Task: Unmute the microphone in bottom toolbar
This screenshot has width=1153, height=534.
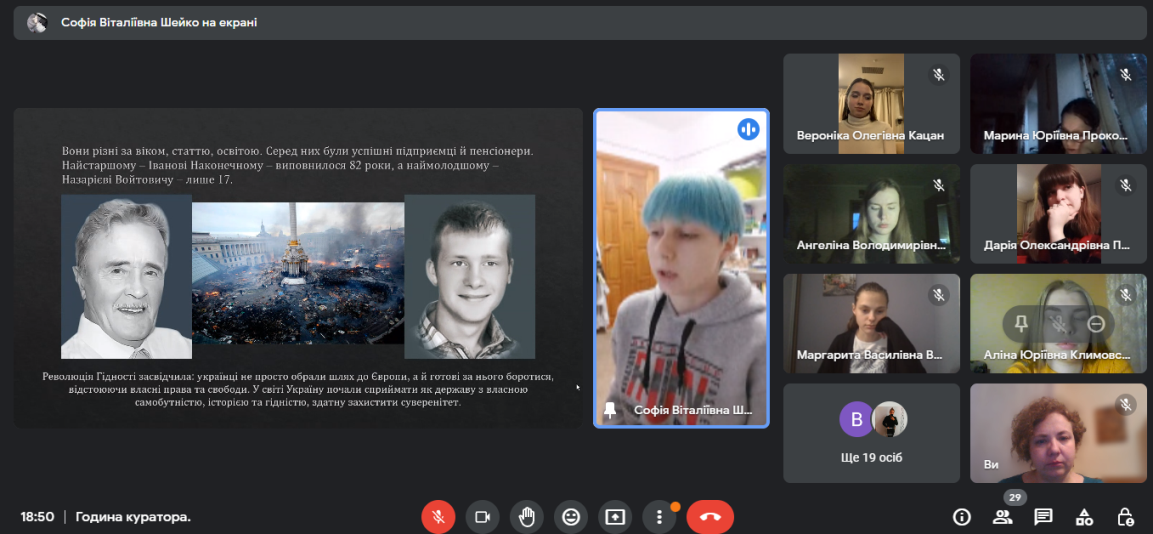Action: [x=438, y=517]
